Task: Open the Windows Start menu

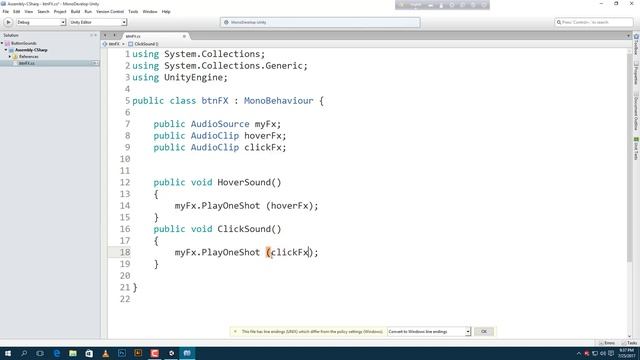Action: click(x=8, y=353)
